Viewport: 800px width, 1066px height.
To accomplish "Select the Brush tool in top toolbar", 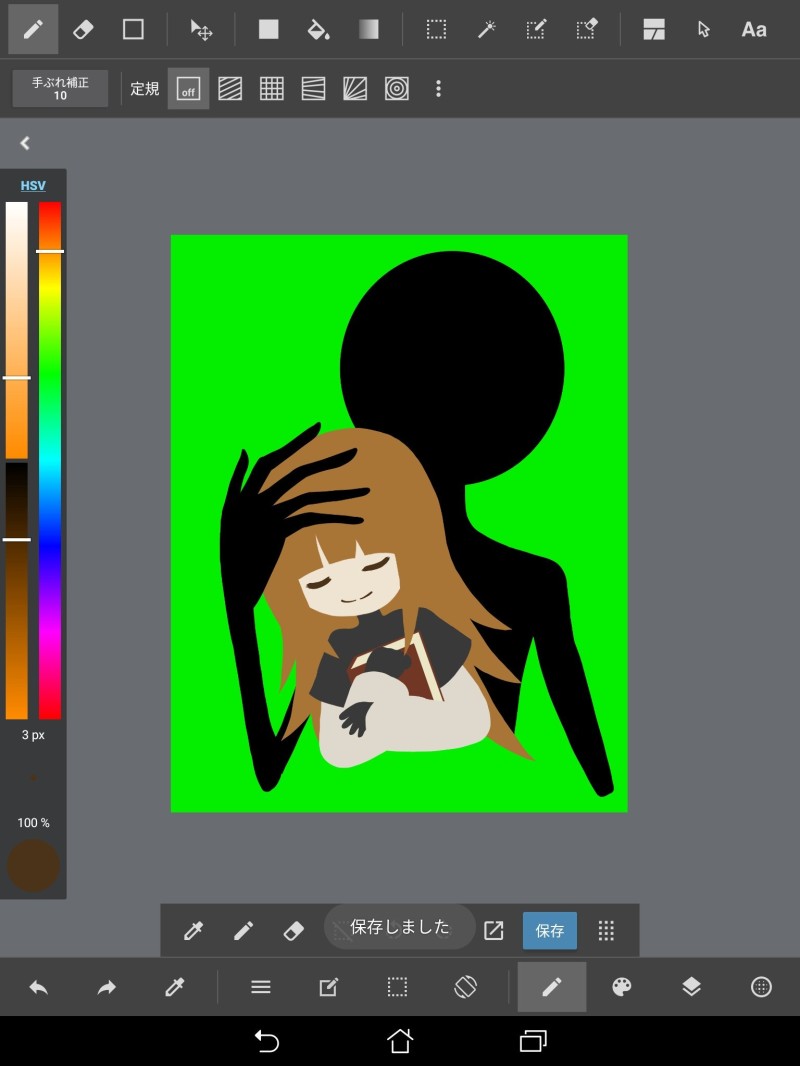I will click(x=33, y=29).
